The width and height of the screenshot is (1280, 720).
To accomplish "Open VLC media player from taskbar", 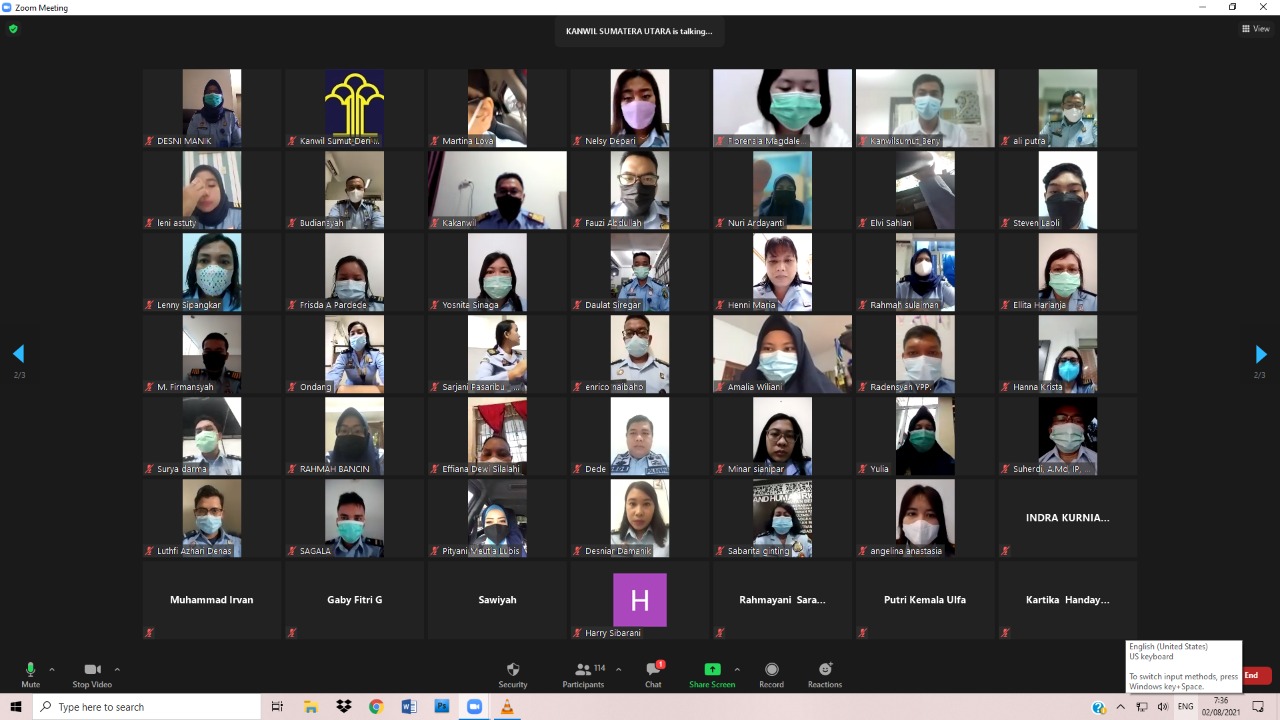I will point(506,707).
